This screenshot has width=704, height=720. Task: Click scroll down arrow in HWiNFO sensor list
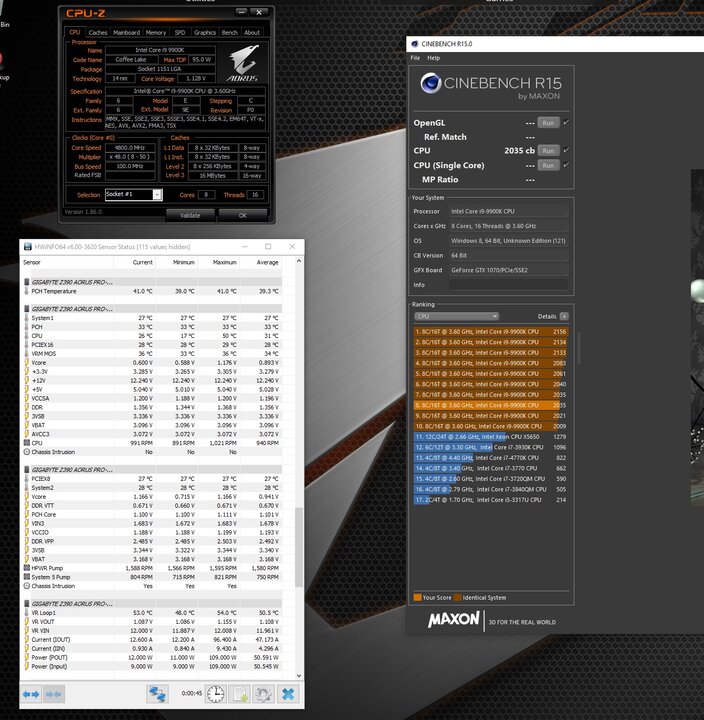[x=299, y=675]
